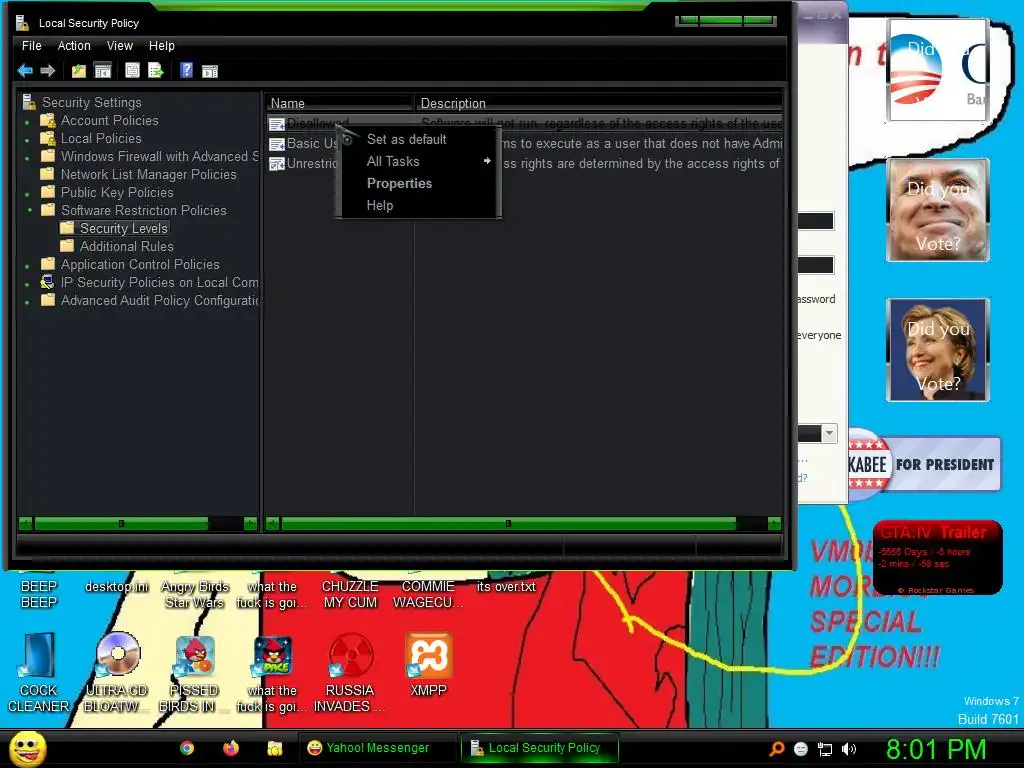The width and height of the screenshot is (1024, 768).
Task: Click the volume speaker tray icon
Action: pyautogui.click(x=849, y=749)
